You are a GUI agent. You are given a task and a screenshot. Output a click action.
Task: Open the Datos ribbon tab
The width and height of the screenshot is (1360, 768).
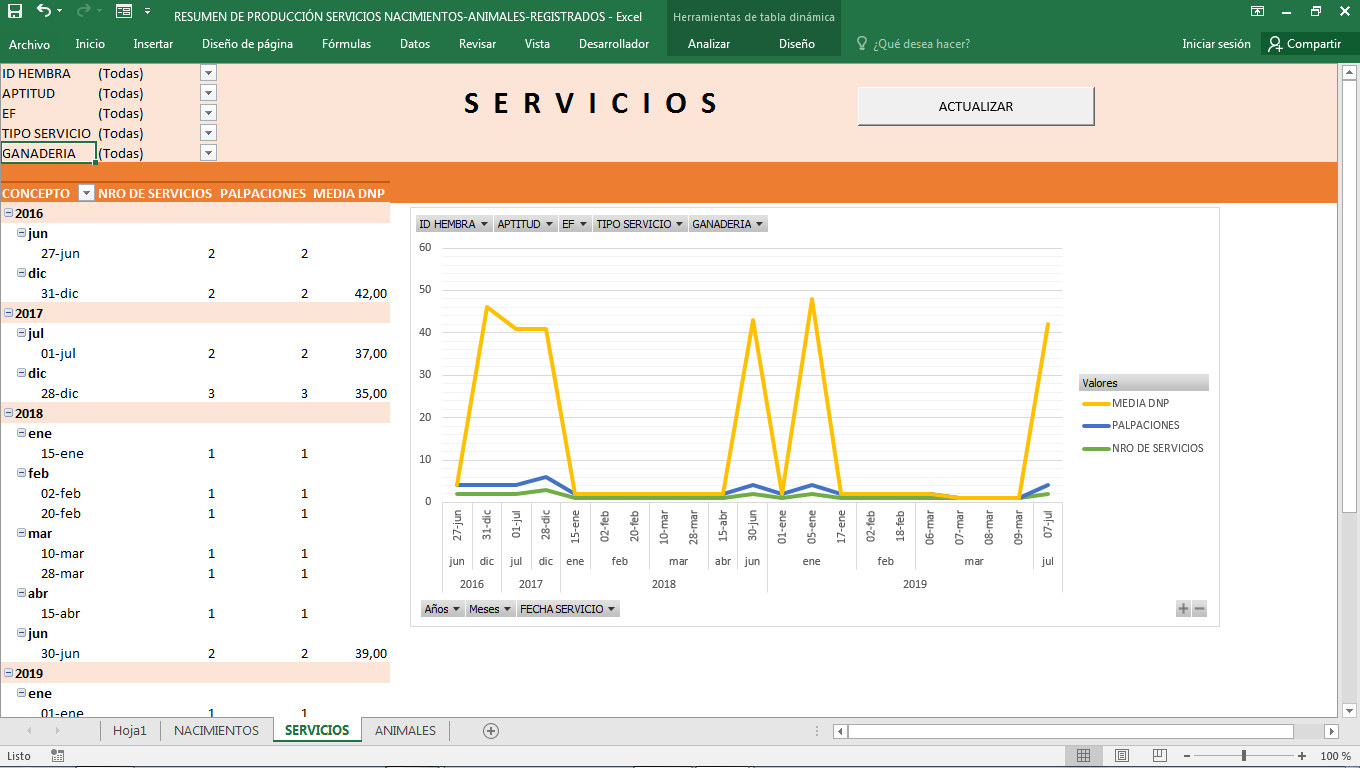pyautogui.click(x=415, y=44)
